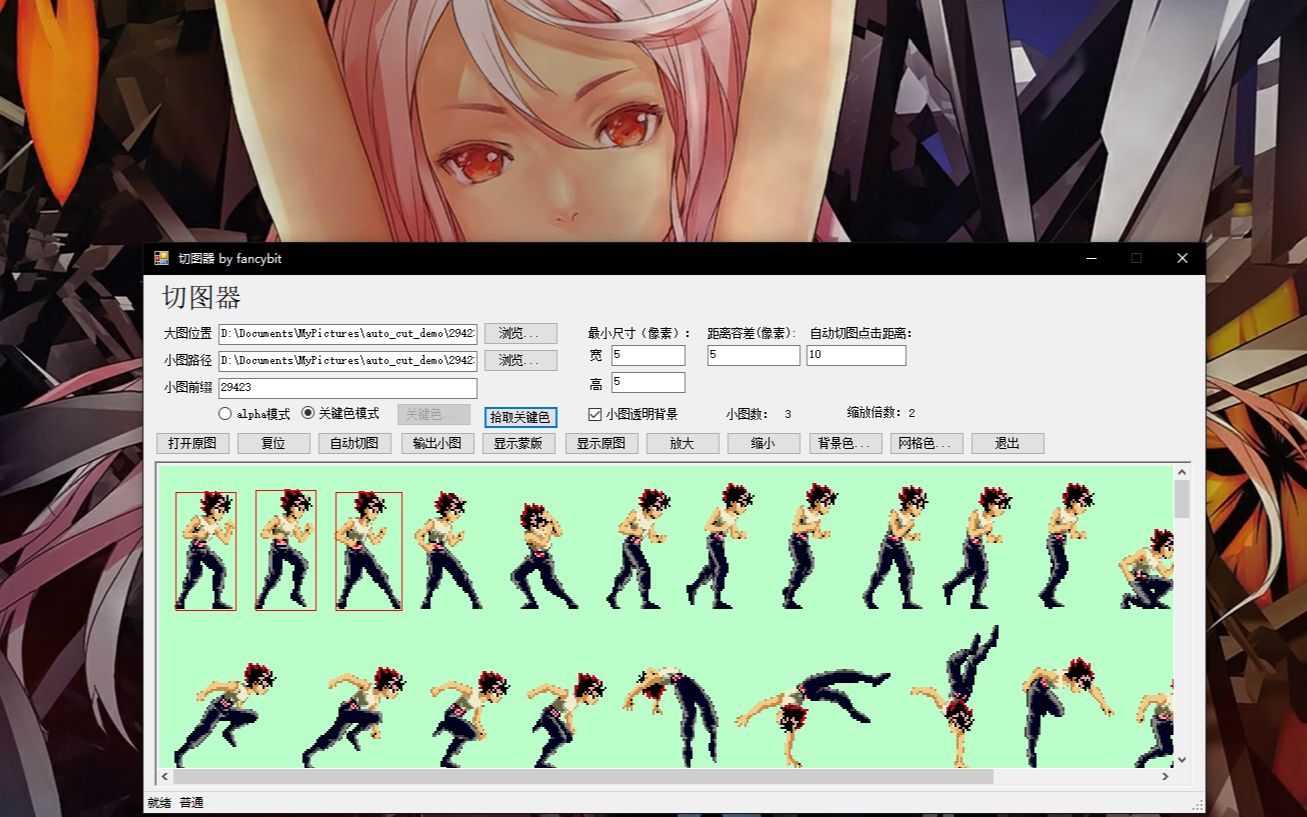This screenshot has width=1307, height=817.
Task: Click the 切图器 heading text
Action: (x=202, y=298)
